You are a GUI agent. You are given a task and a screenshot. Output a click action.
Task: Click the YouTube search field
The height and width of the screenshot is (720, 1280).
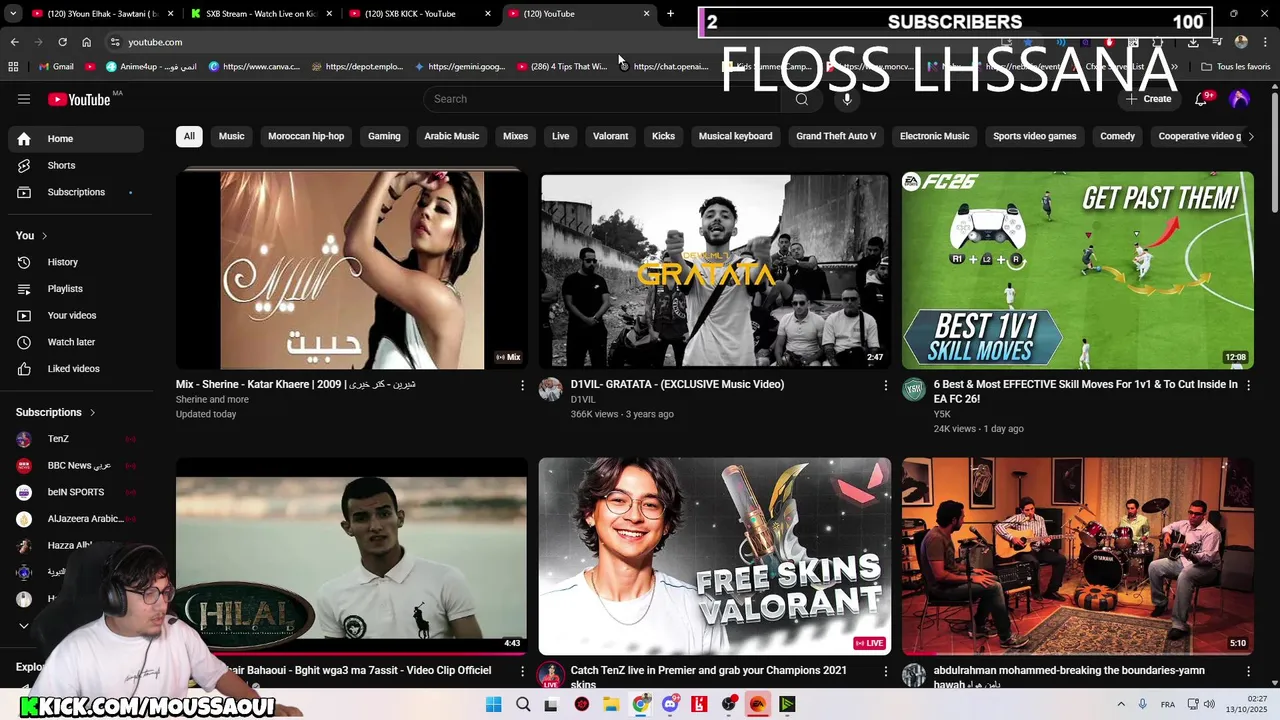click(x=602, y=99)
